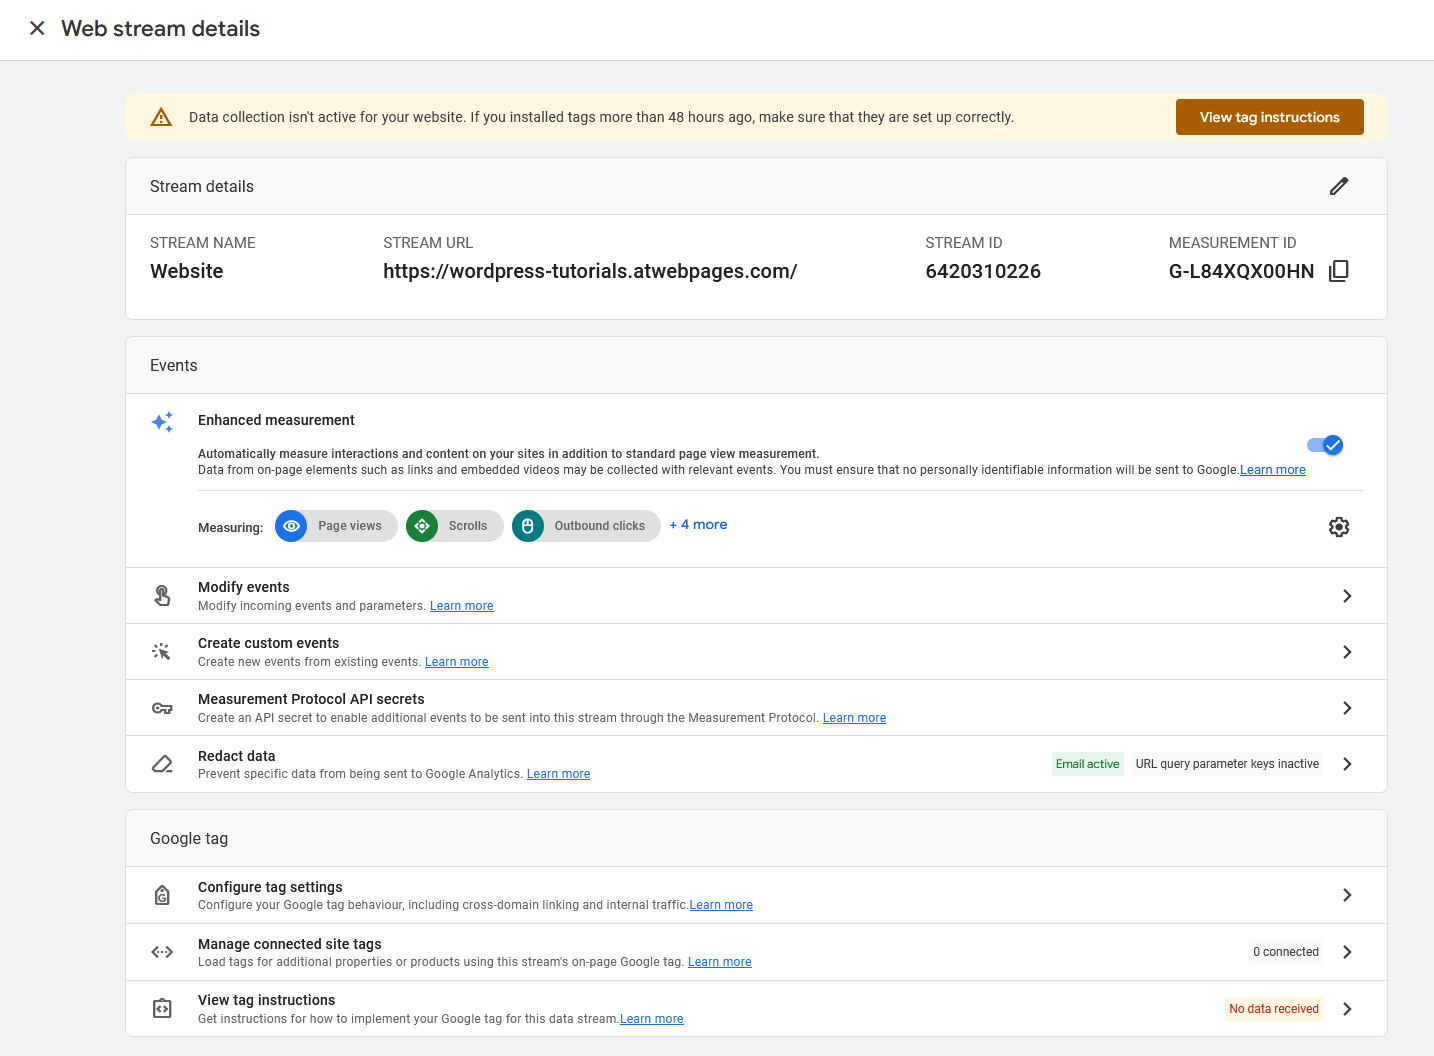1434x1056 pixels.
Task: Open Learn more under Measurement Protocol API secrets
Action: click(x=854, y=717)
